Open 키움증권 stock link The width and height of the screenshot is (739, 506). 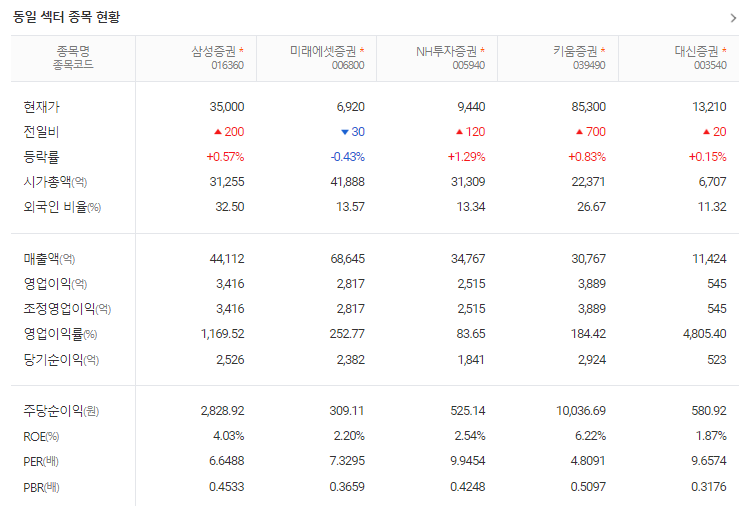tap(575, 51)
